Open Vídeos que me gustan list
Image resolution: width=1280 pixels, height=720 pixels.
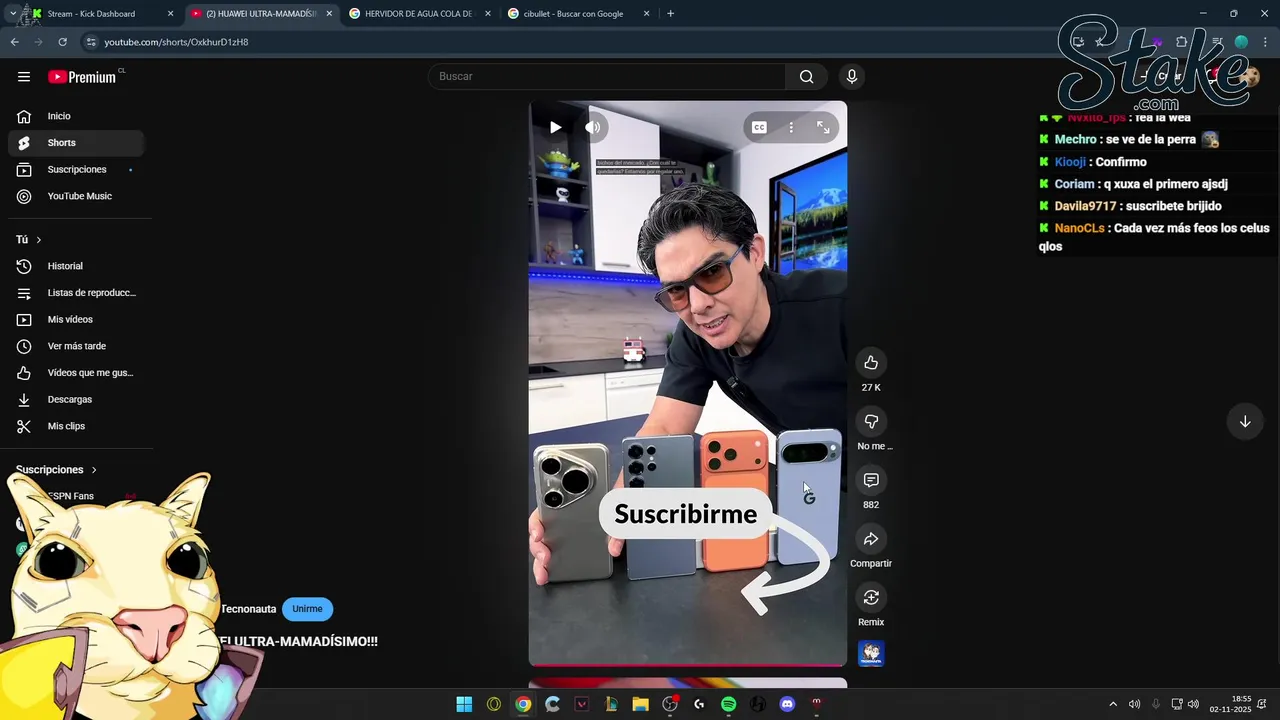76,373
